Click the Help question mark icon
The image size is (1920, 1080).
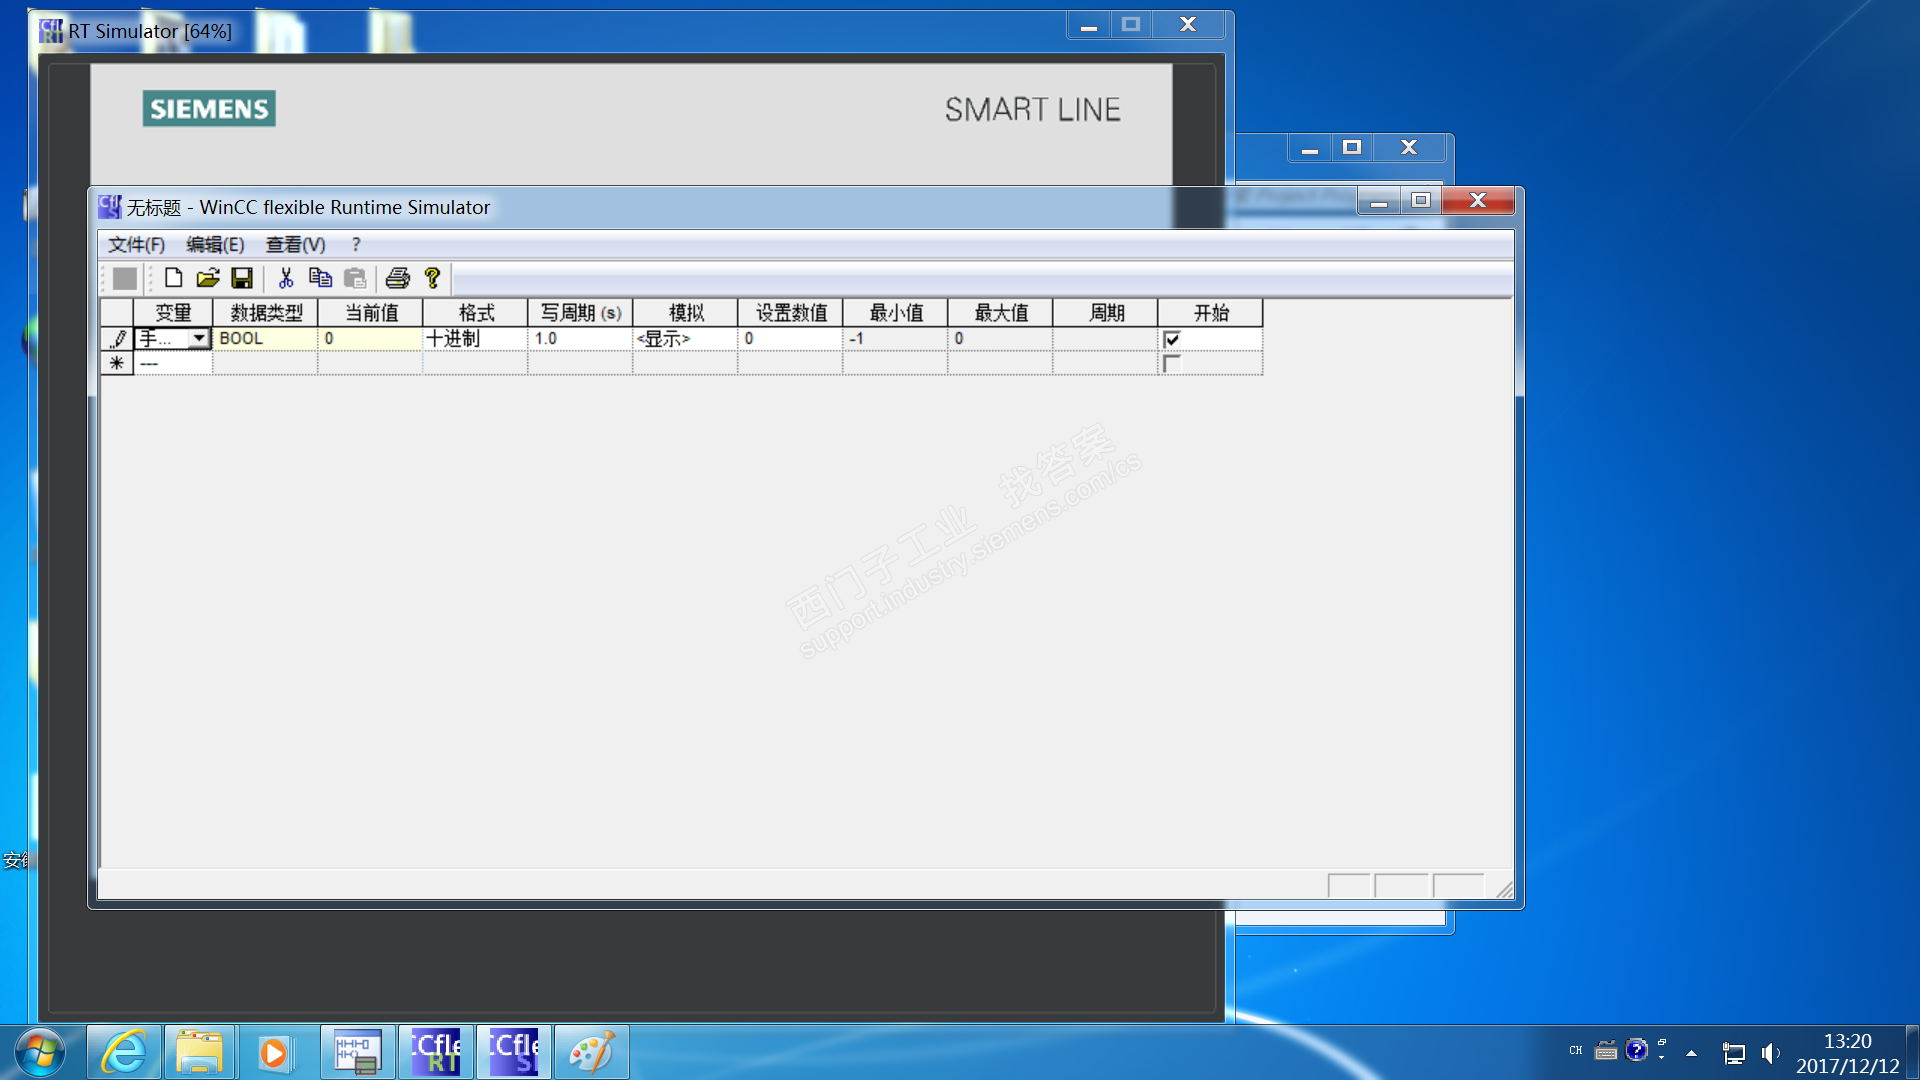(432, 278)
